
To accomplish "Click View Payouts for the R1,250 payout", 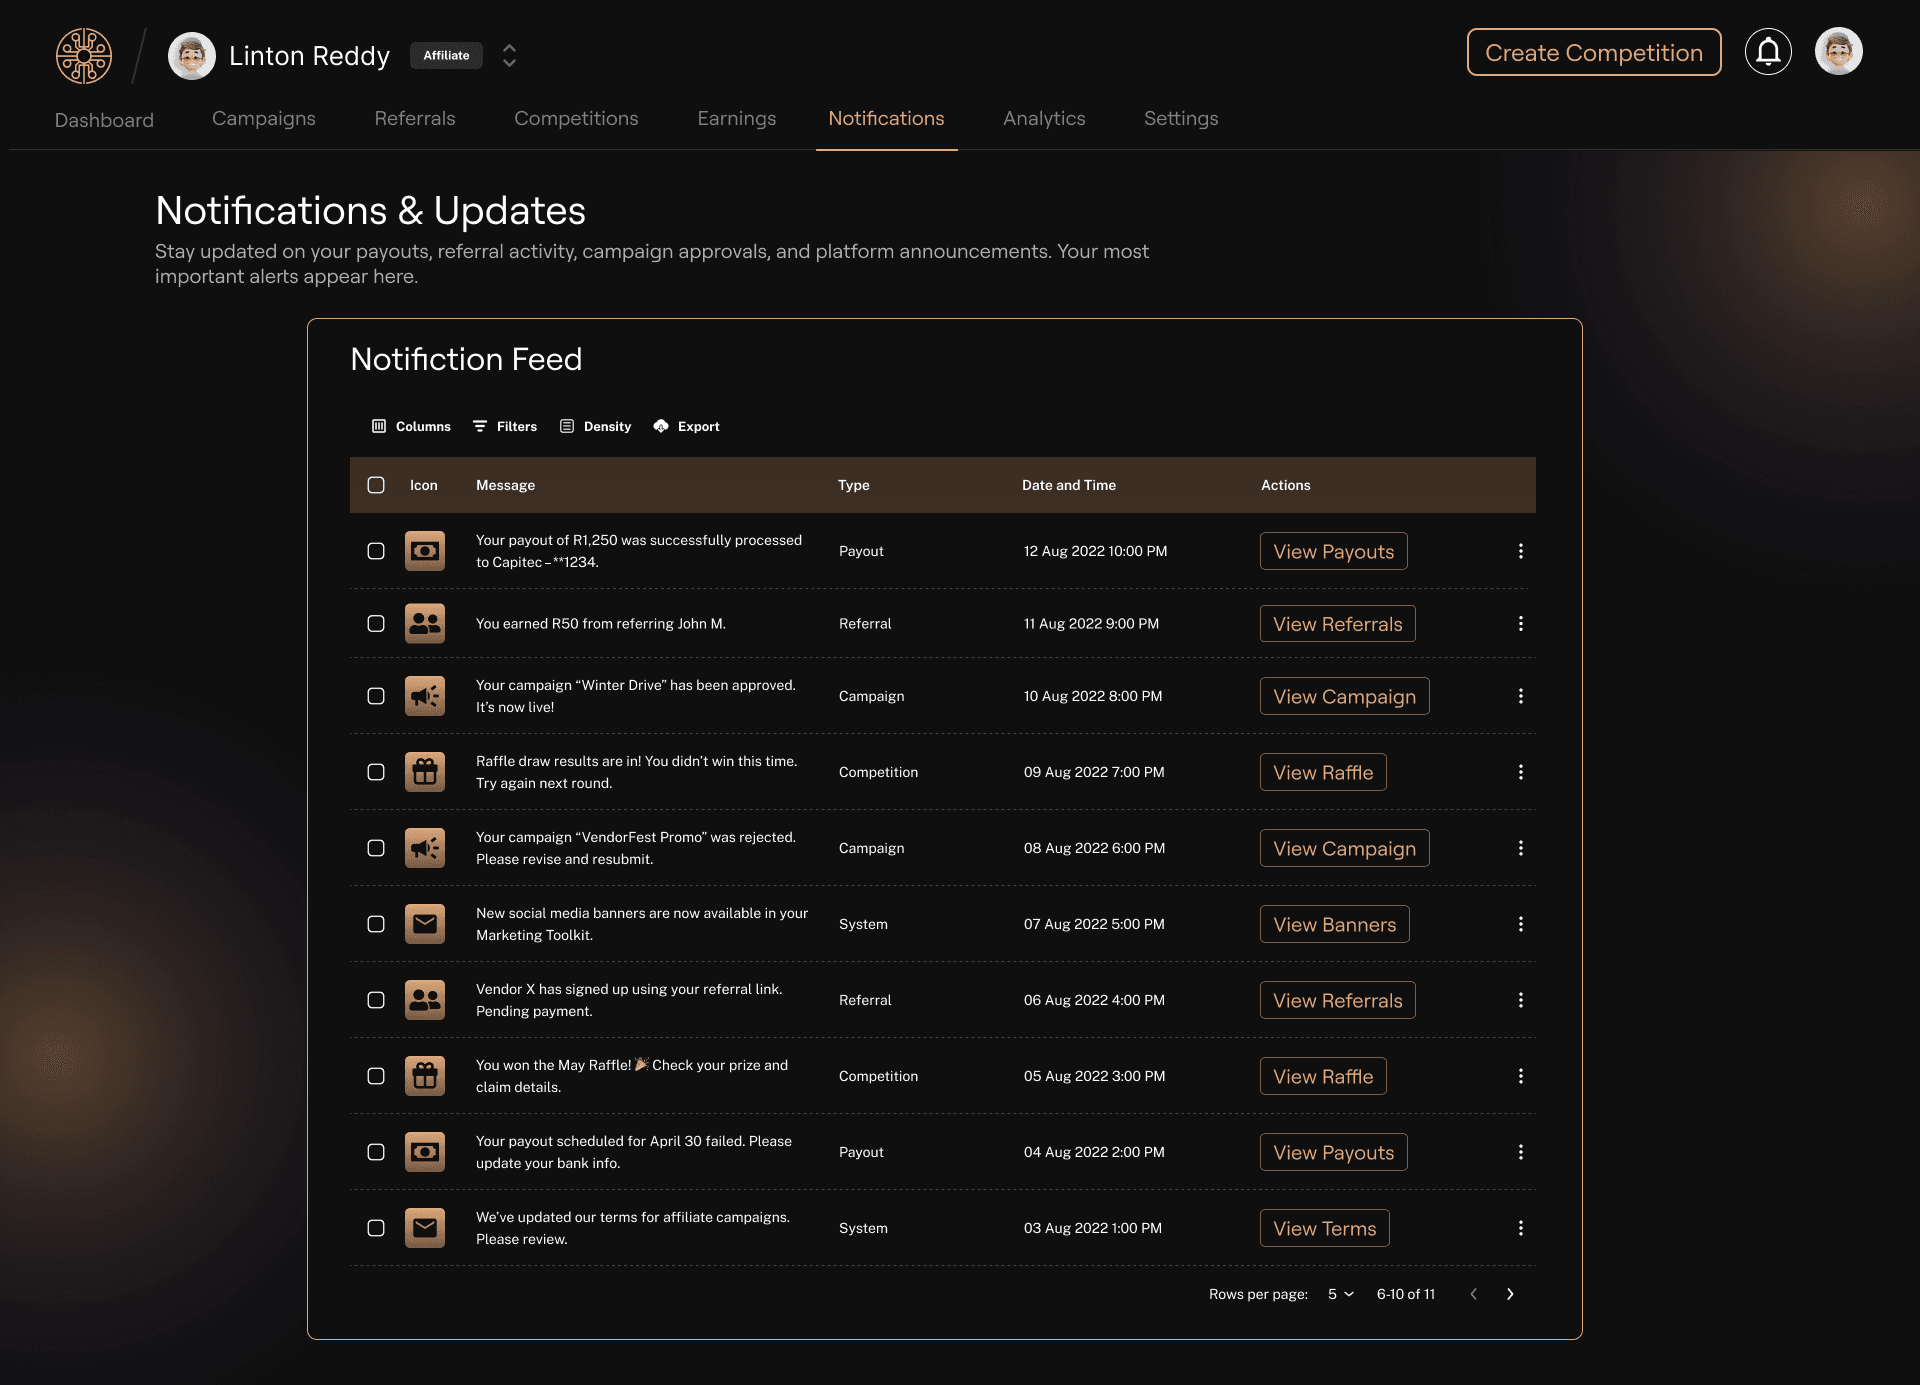I will [1334, 551].
